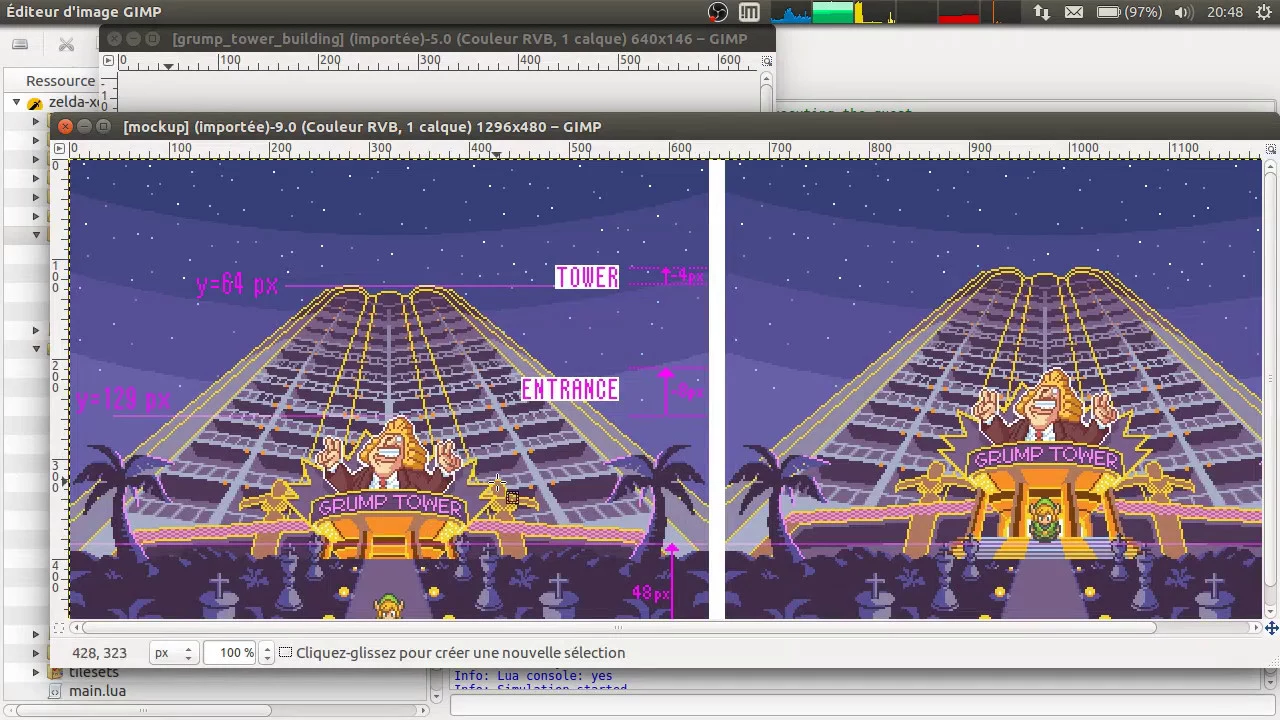Open the session power gear menu
This screenshot has width=1280, height=720.
click(1262, 12)
